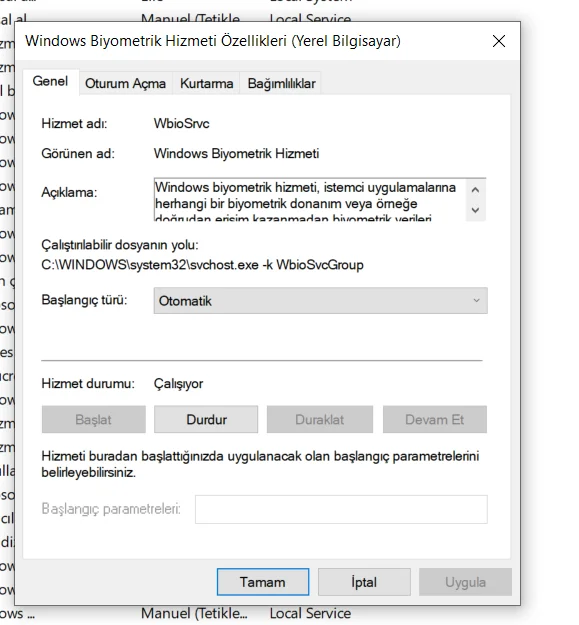Viewport: 579px width, 625px height.
Task: Close the Windows Biyometrik Hizmeti Özellikleri dialog
Action: pyautogui.click(x=499, y=41)
